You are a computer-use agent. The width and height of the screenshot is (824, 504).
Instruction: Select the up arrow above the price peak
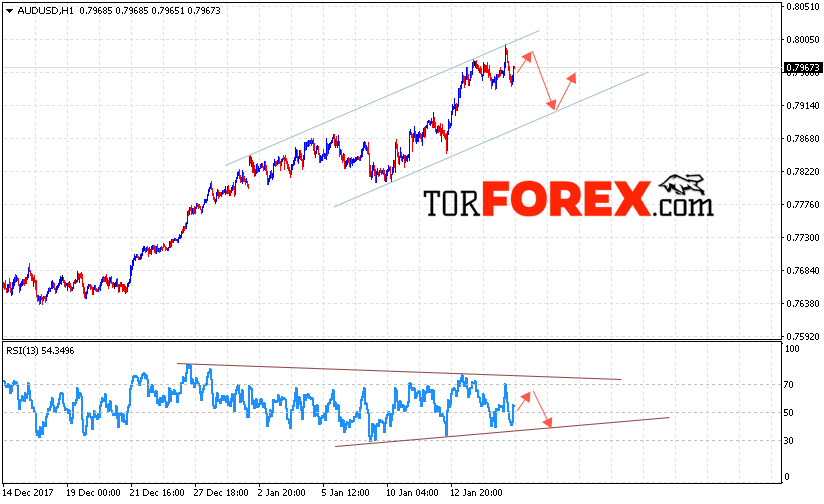(x=525, y=61)
